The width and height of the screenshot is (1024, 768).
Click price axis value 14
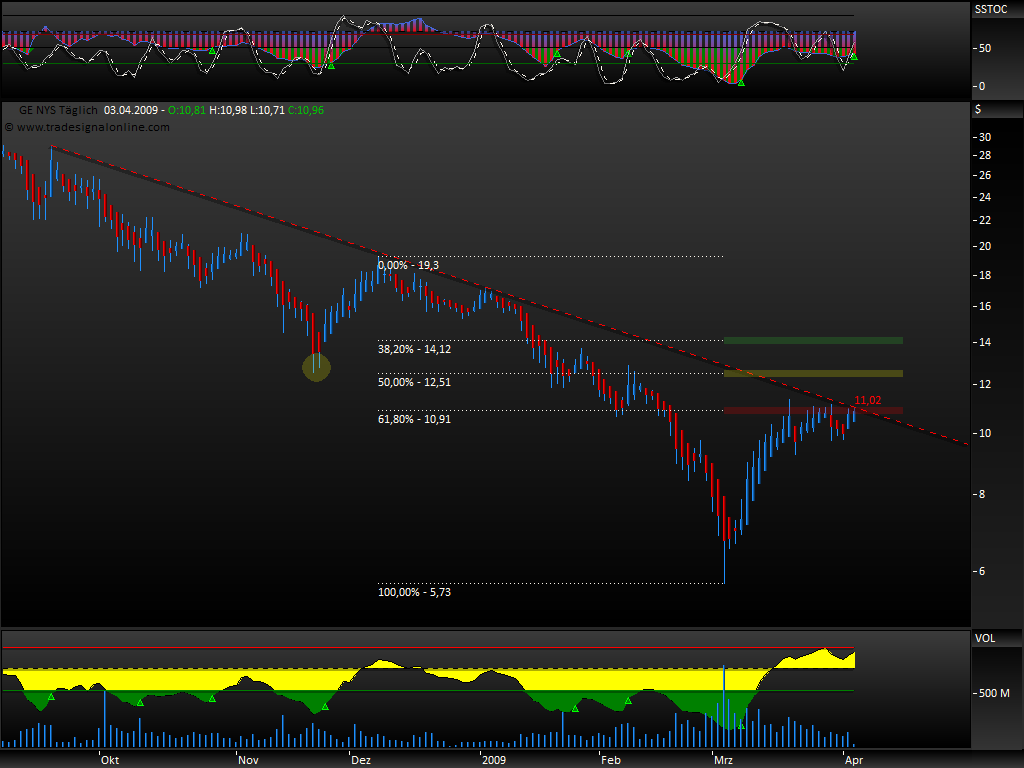tap(985, 342)
